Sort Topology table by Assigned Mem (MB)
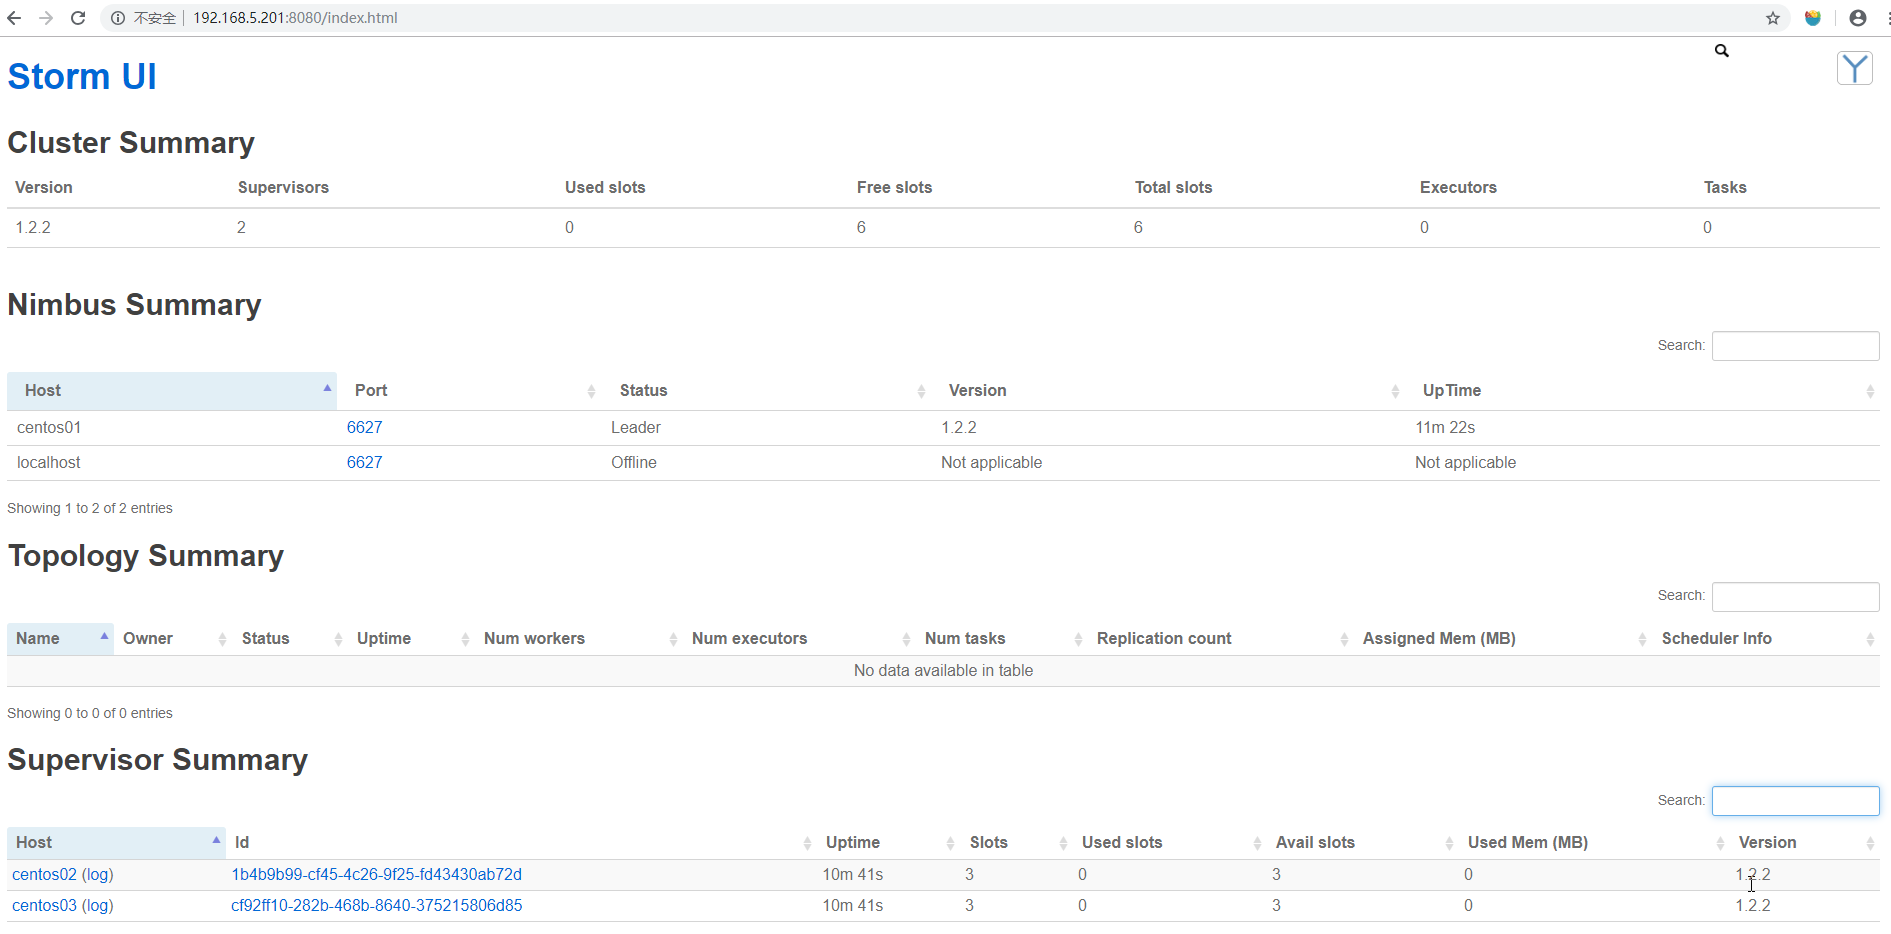This screenshot has width=1891, height=934. (1503, 639)
